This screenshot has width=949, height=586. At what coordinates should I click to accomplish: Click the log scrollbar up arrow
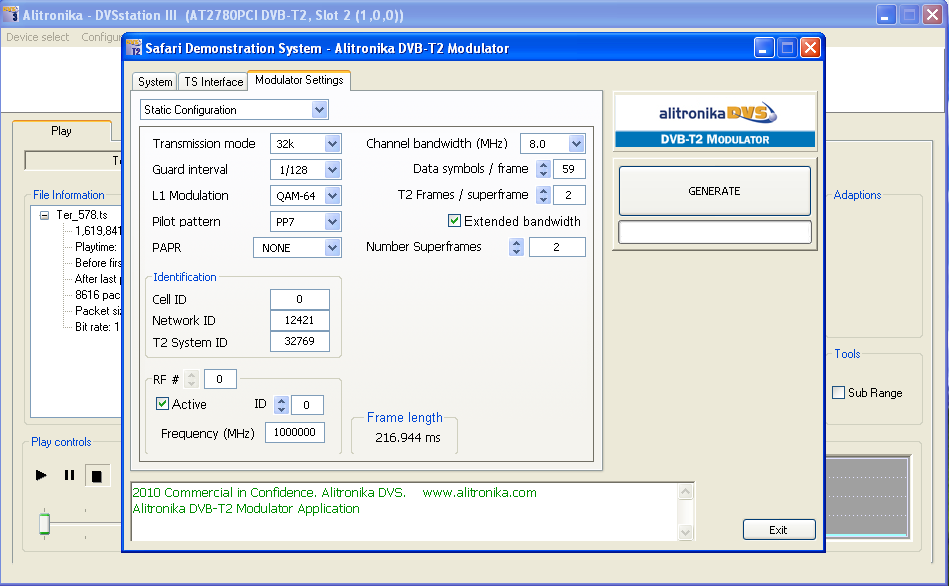point(685,492)
